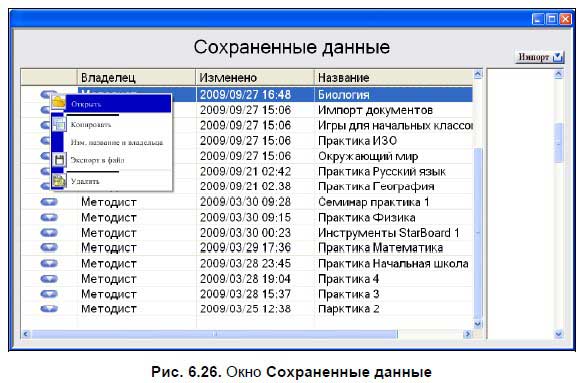Sort by Изменено column header
The height and width of the screenshot is (383, 585).
(255, 78)
